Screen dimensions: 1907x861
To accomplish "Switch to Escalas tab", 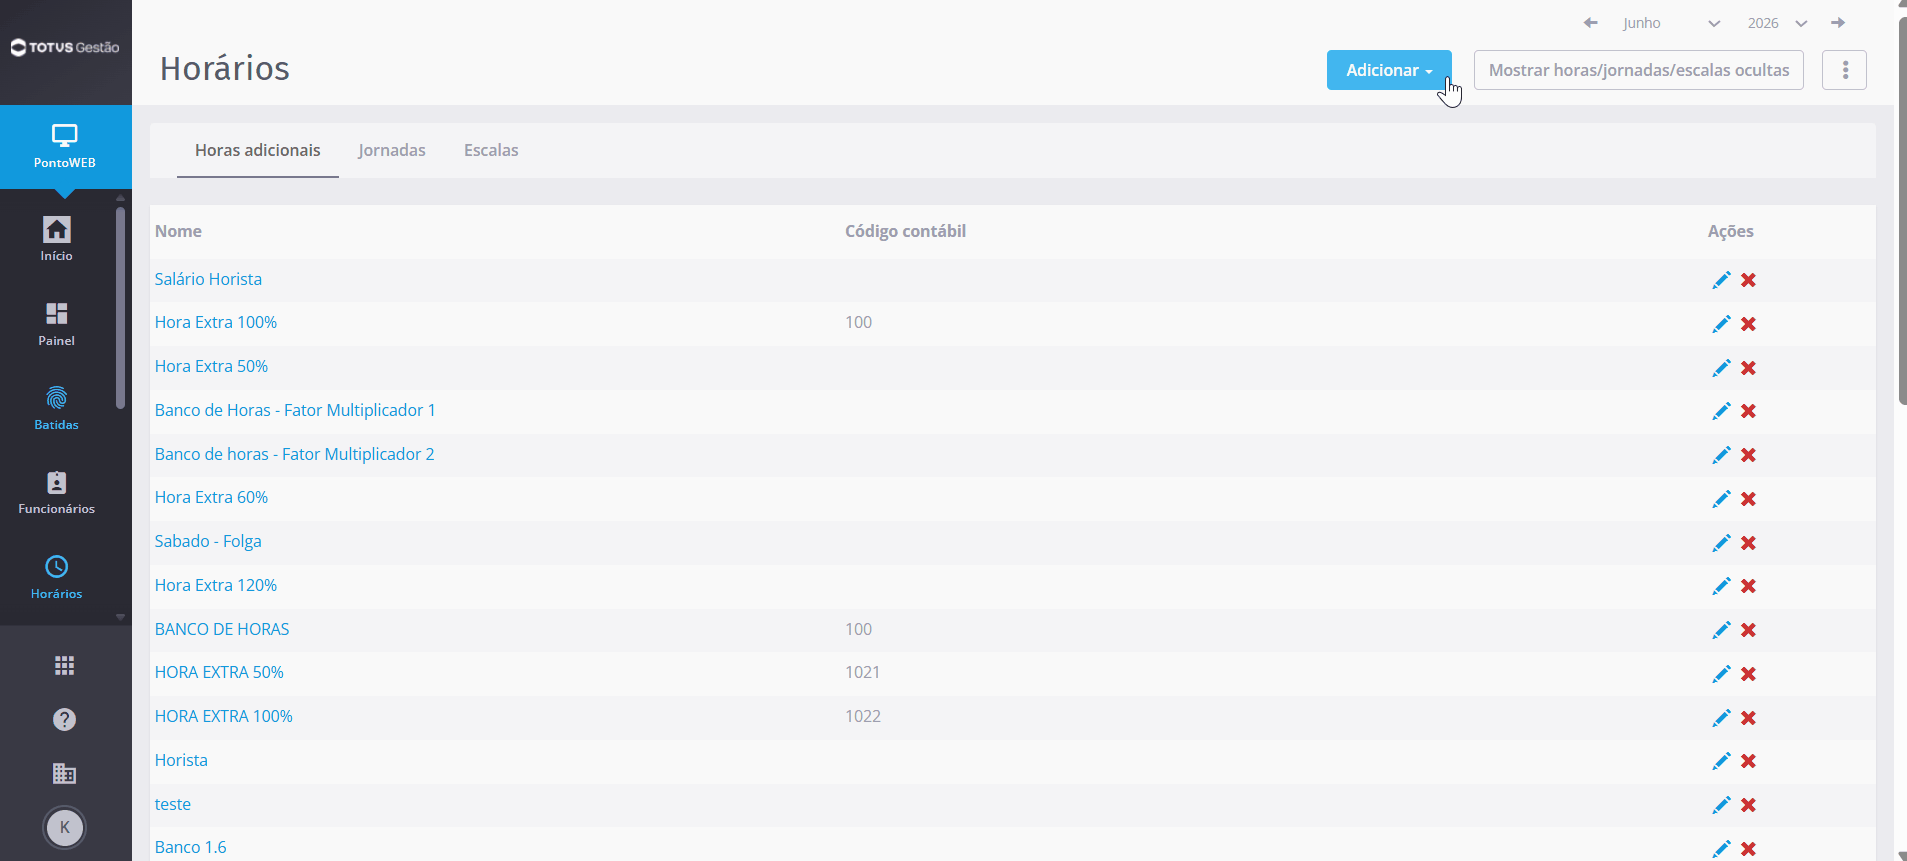I will pos(491,150).
